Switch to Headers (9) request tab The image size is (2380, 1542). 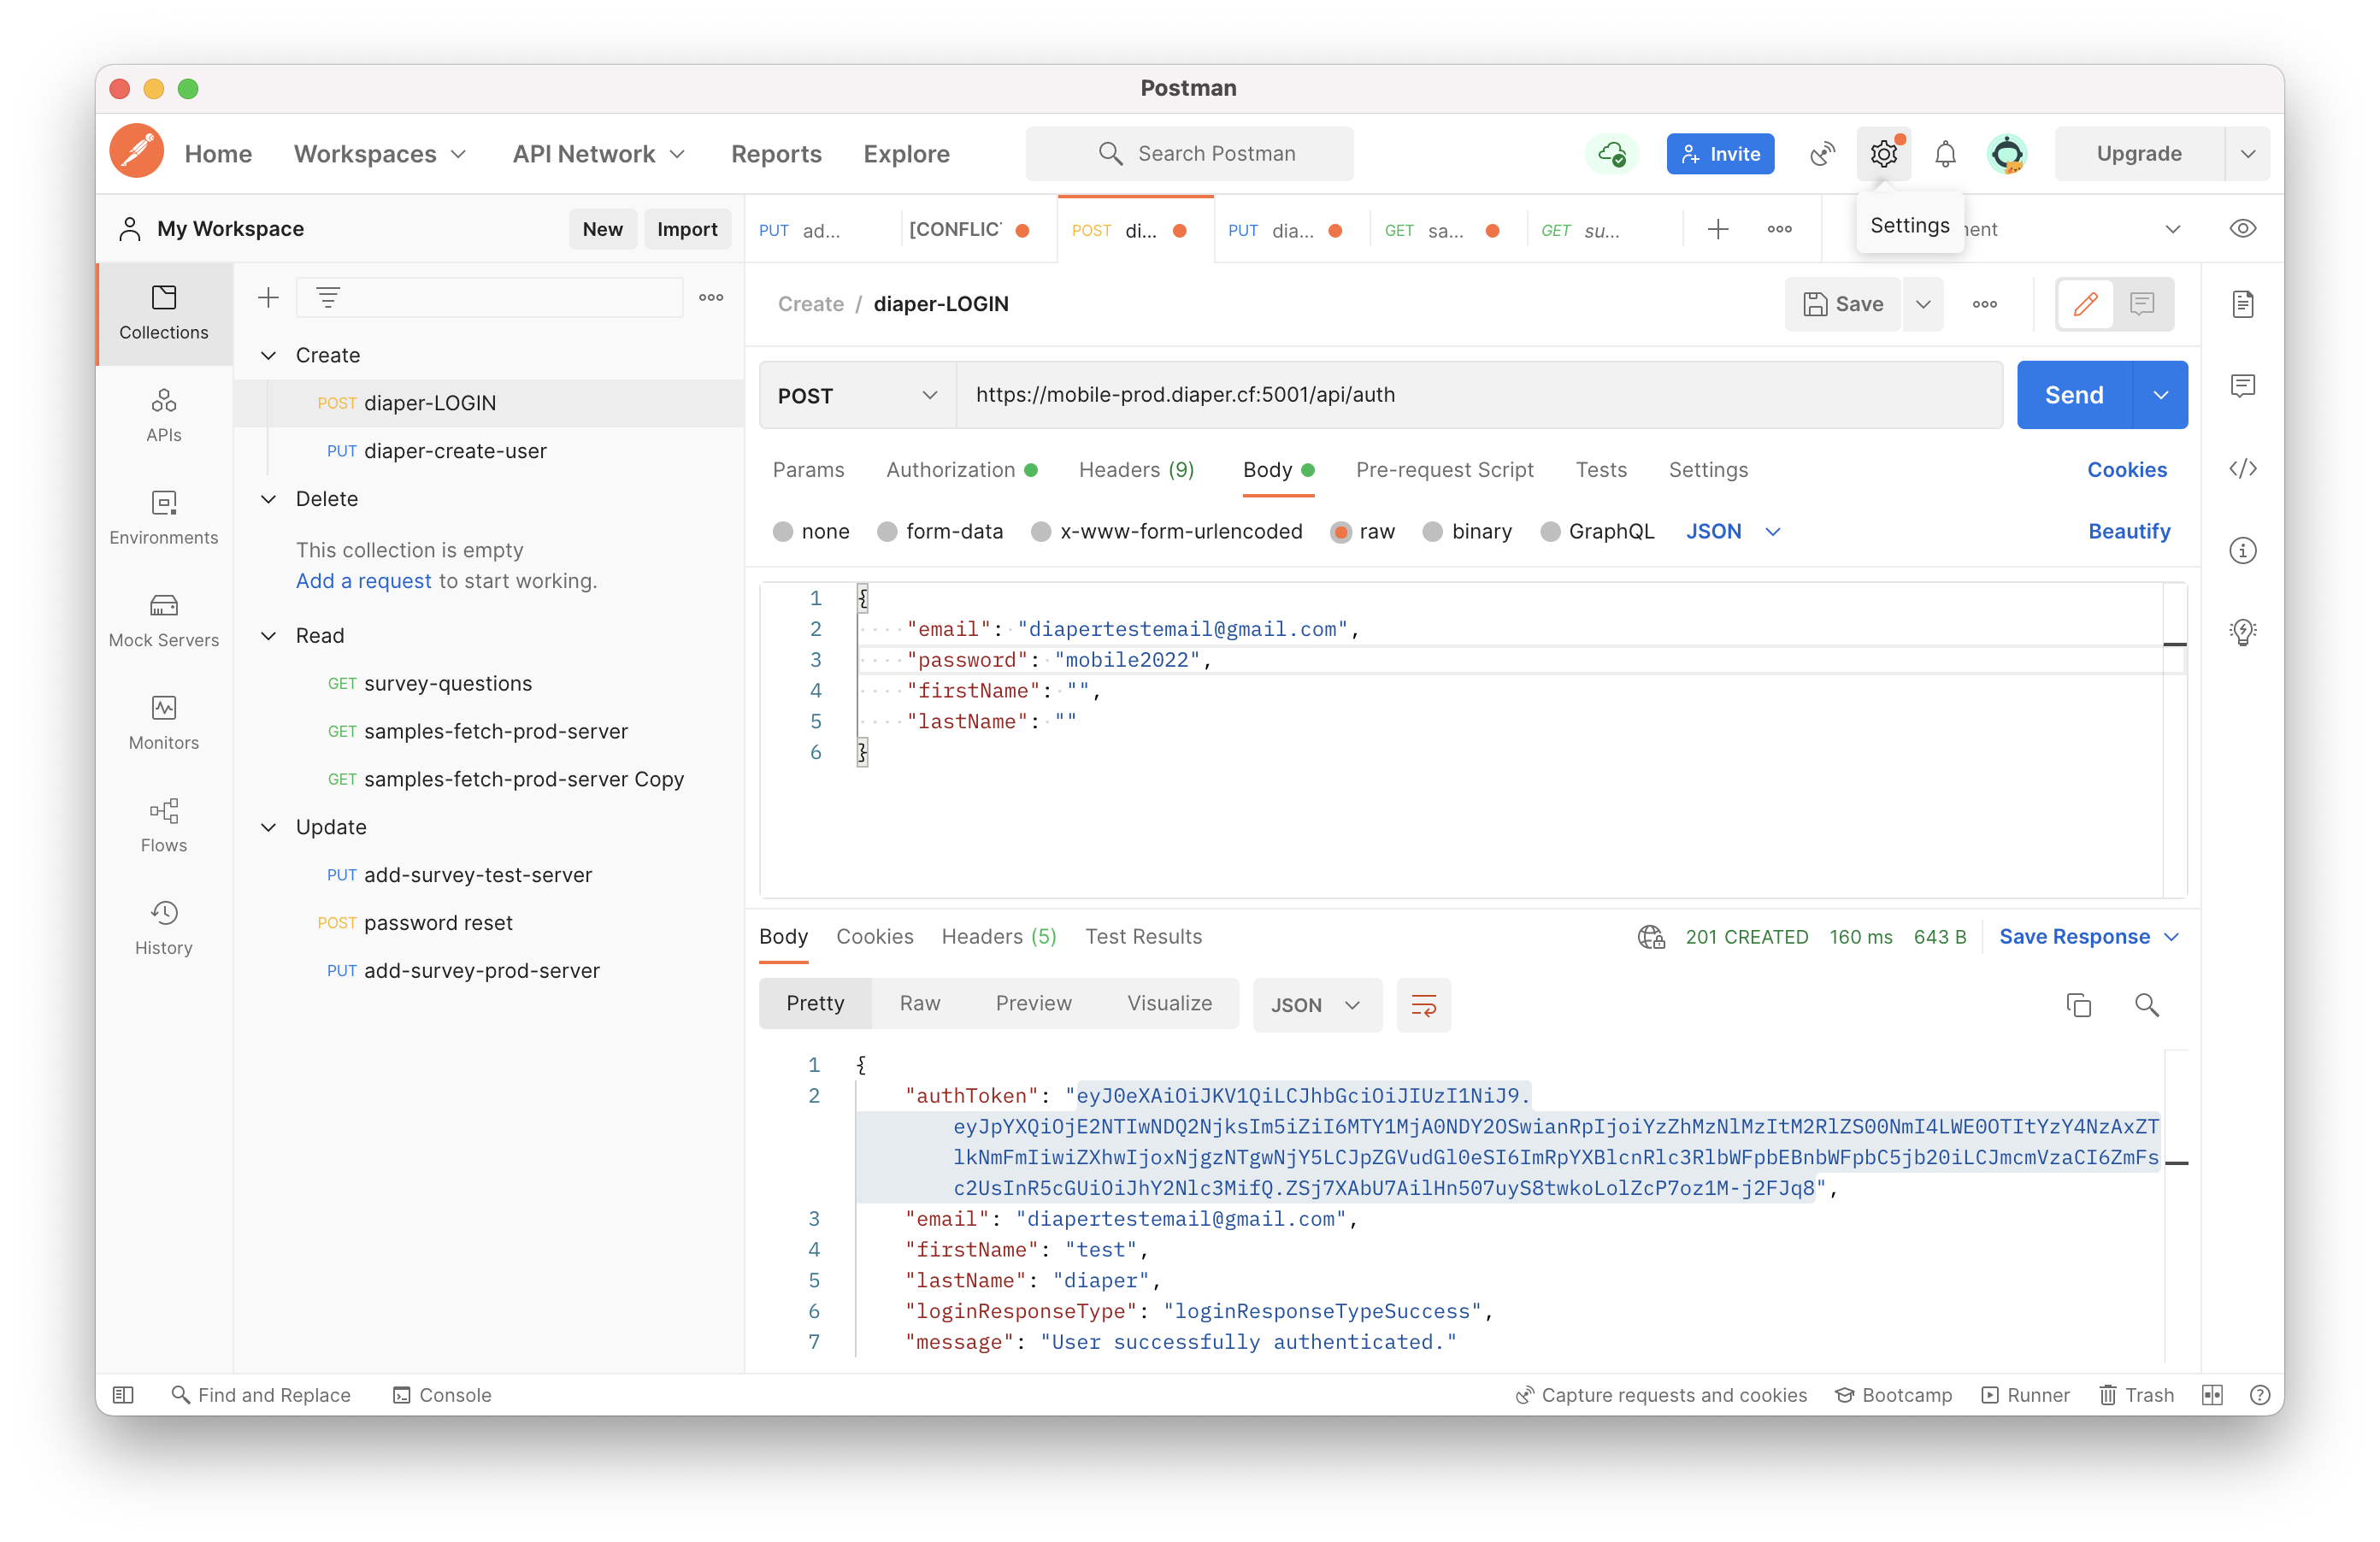[x=1136, y=470]
